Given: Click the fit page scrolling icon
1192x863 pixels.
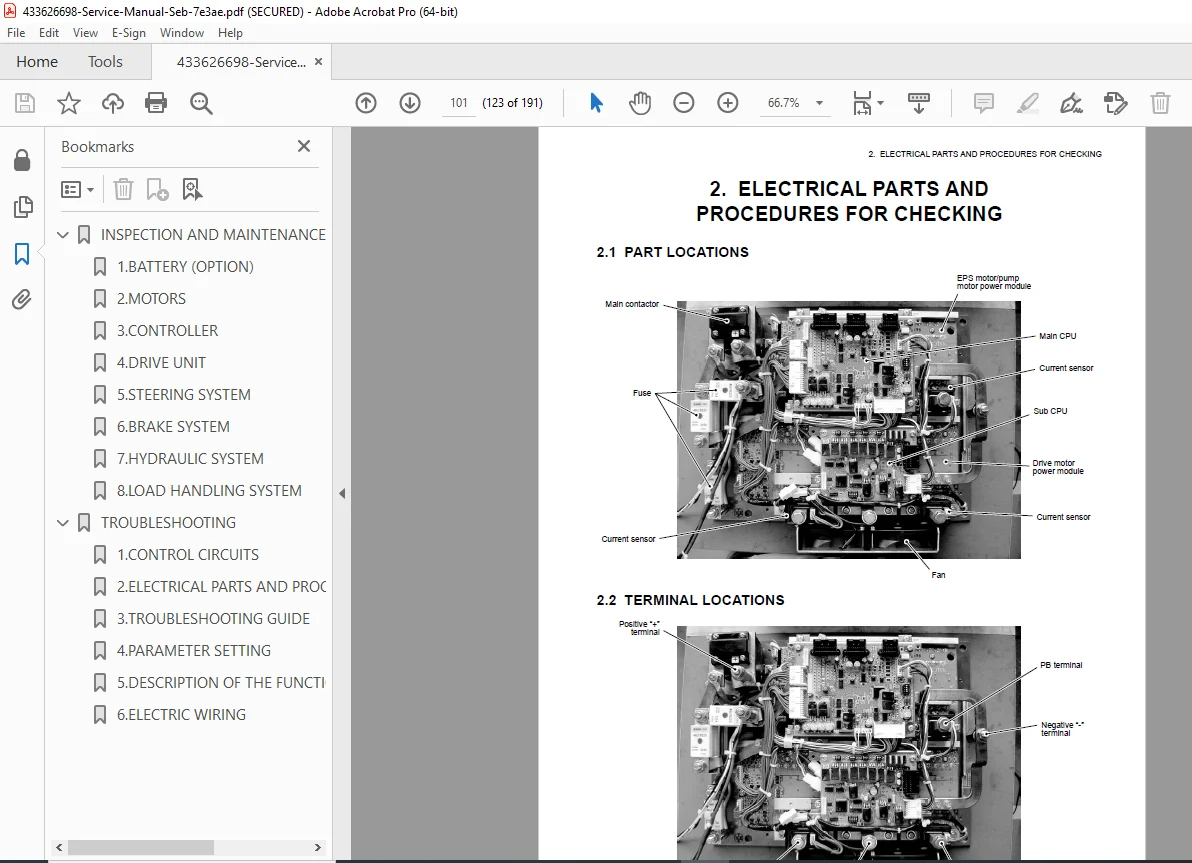Looking at the screenshot, I should click(862, 103).
